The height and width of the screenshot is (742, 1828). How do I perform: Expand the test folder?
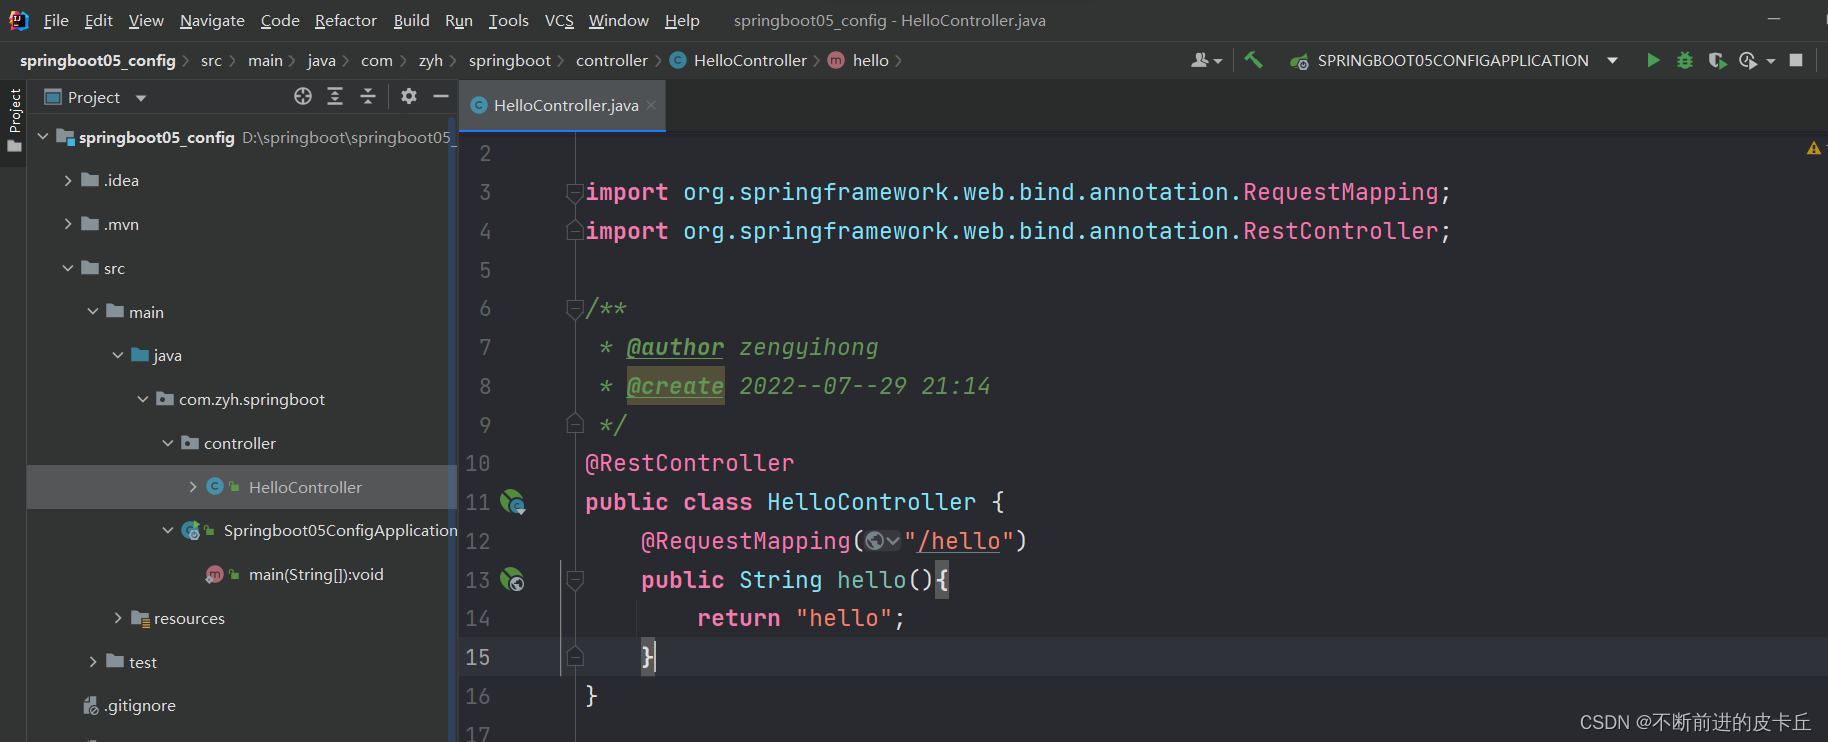coord(93,662)
